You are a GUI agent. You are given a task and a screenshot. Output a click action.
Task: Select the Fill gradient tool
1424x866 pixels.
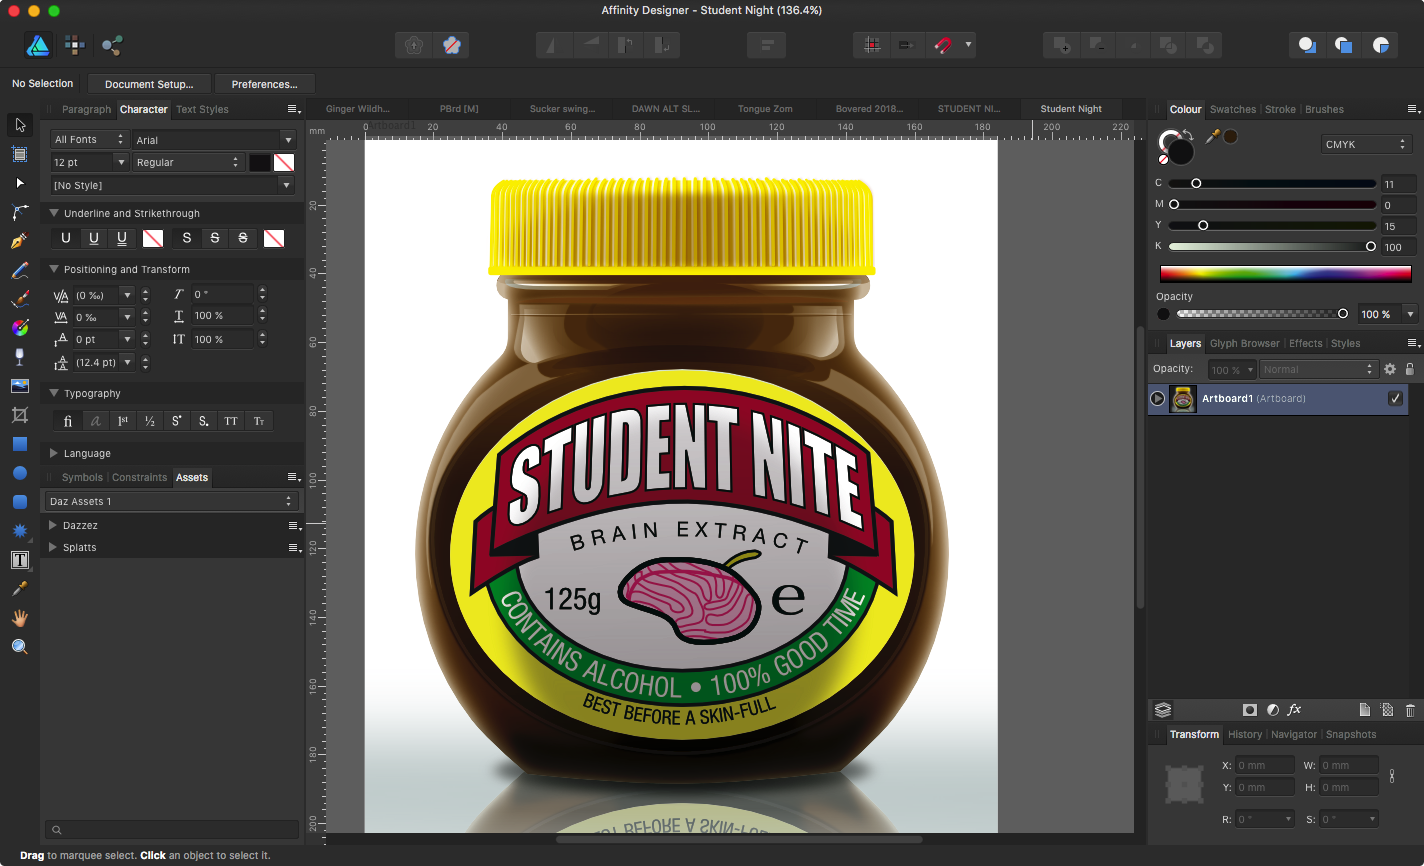point(20,328)
